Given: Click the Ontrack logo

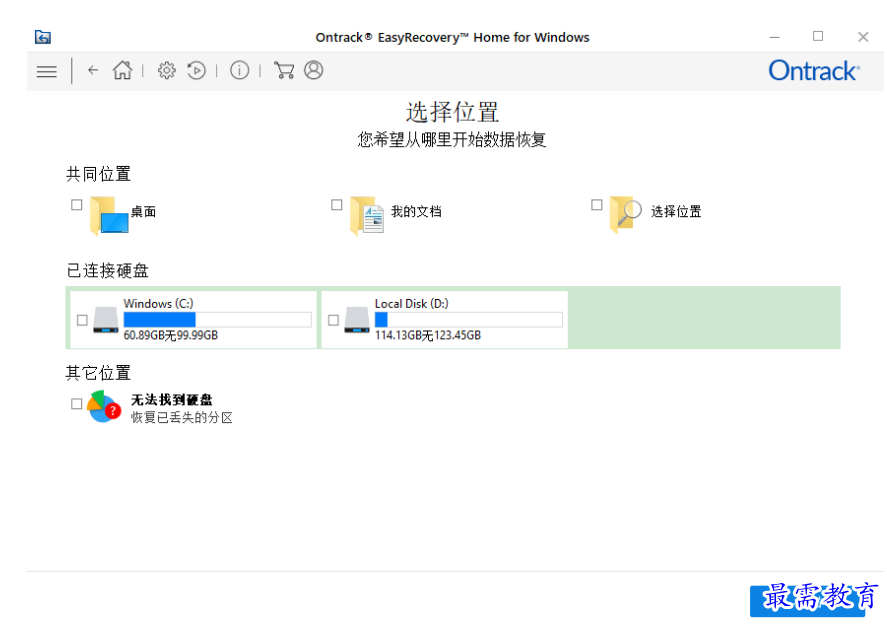Looking at the screenshot, I should (813, 71).
